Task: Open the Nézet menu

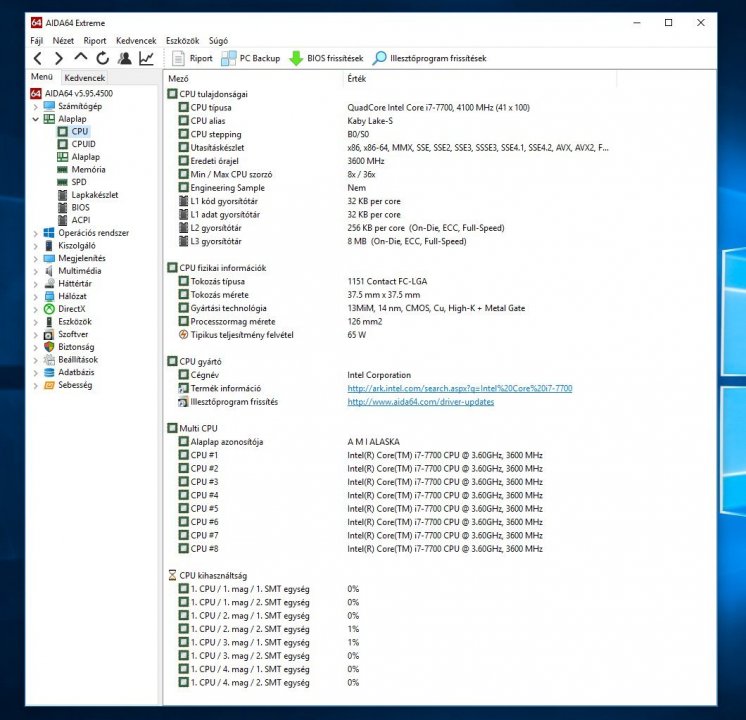Action: (x=63, y=41)
